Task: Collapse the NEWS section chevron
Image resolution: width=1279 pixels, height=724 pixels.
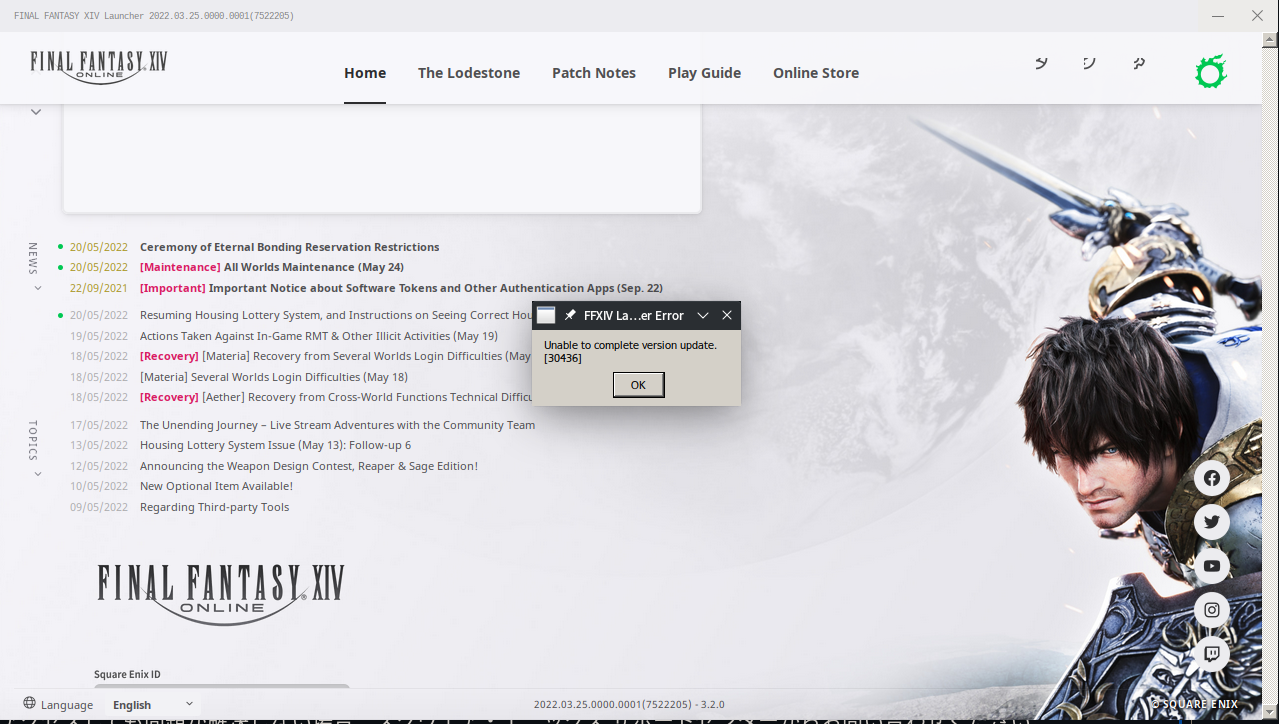Action: coord(38,288)
